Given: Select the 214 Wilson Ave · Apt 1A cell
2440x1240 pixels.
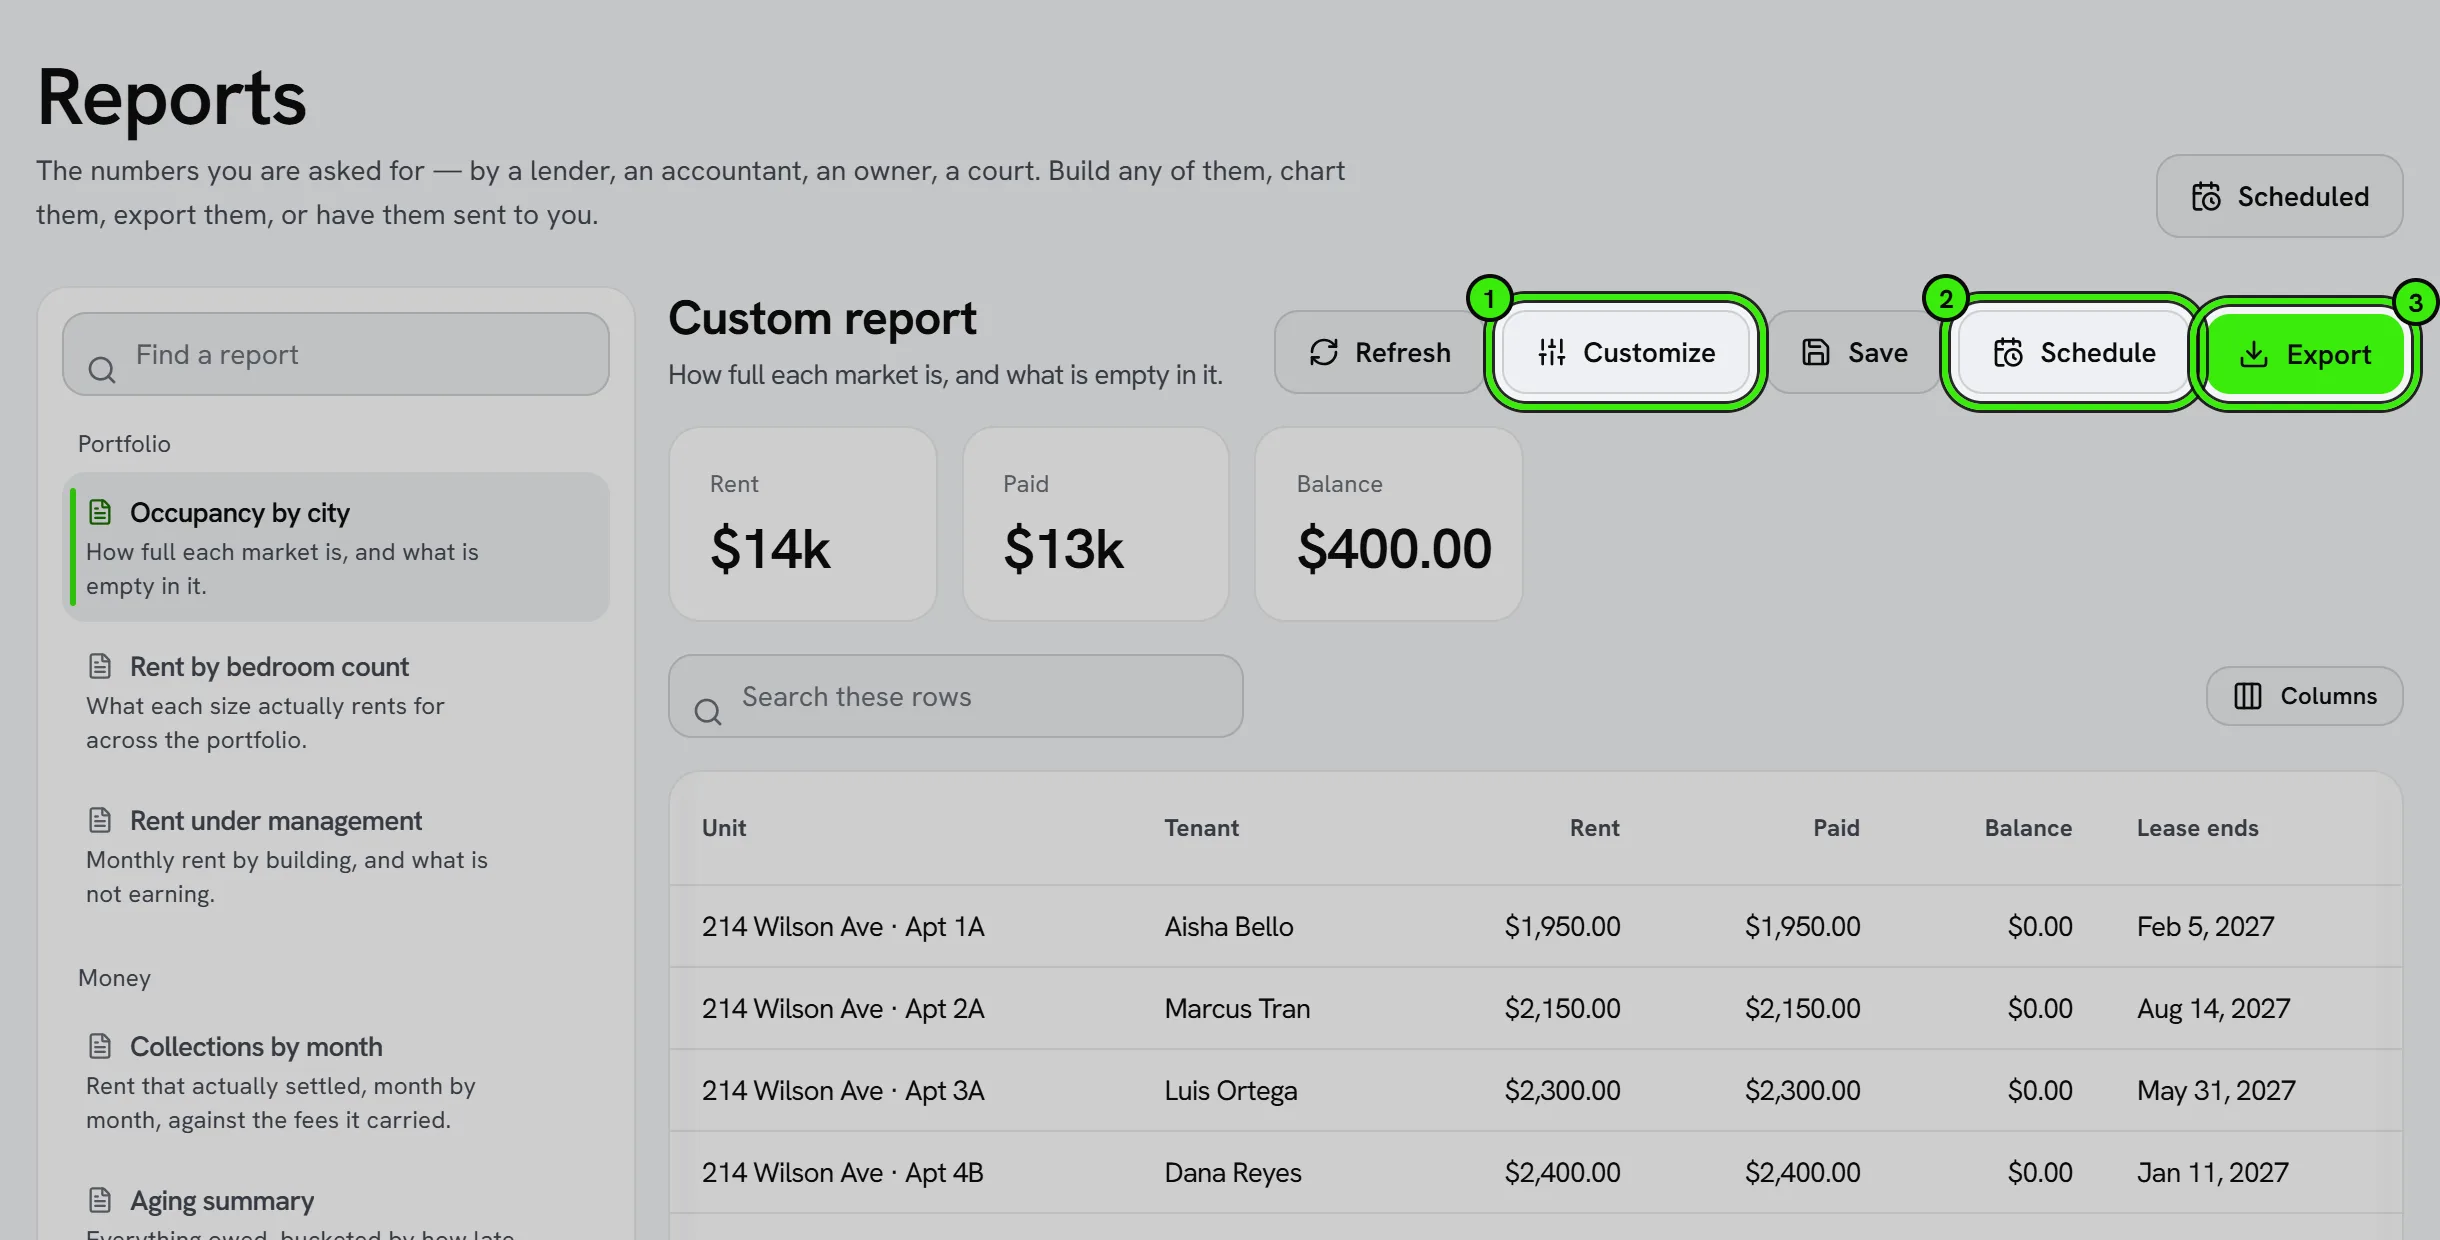Looking at the screenshot, I should pyautogui.click(x=843, y=927).
